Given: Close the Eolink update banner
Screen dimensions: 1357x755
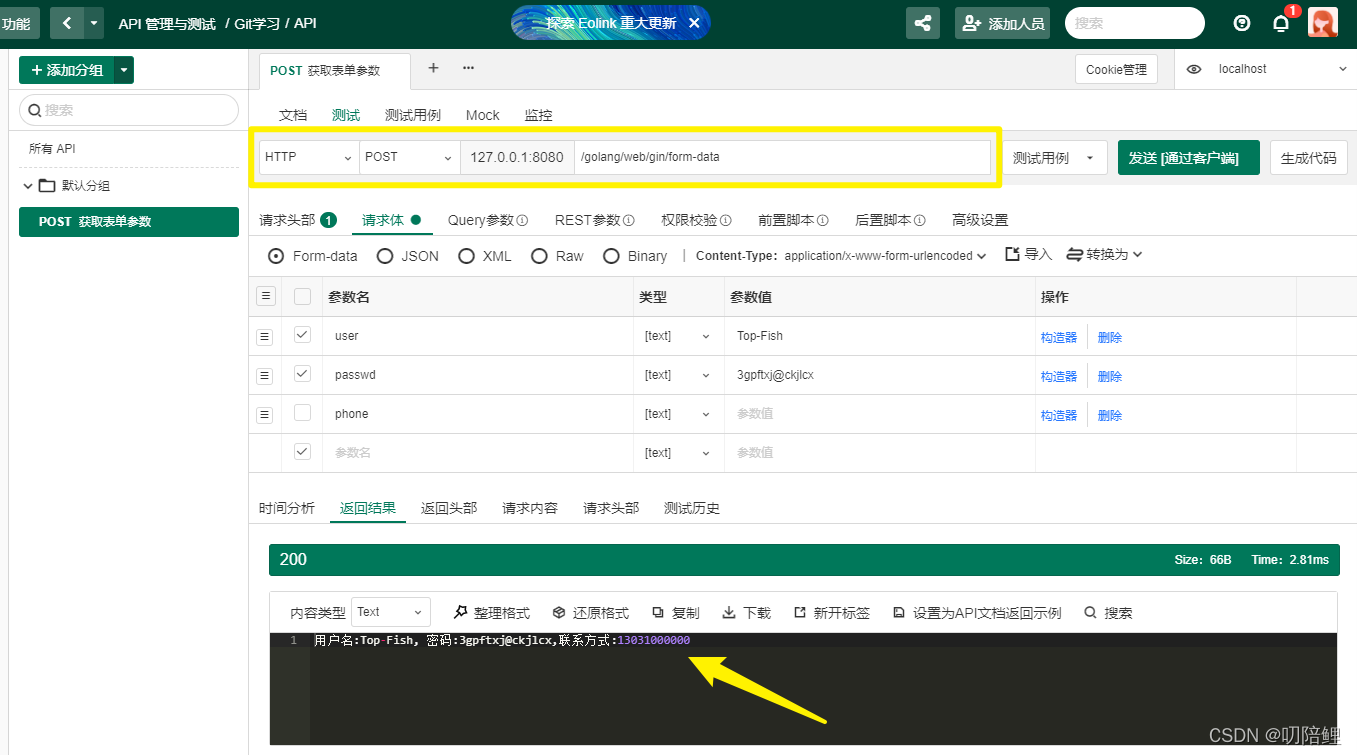Looking at the screenshot, I should (x=694, y=22).
